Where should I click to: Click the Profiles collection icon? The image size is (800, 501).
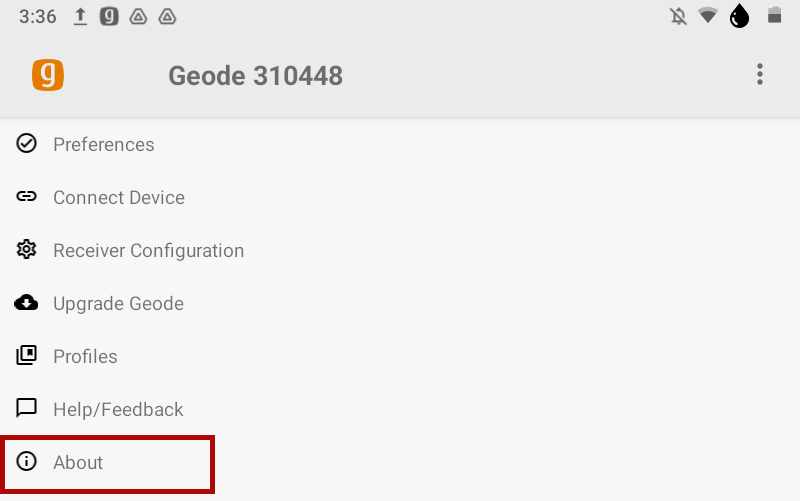(27, 356)
